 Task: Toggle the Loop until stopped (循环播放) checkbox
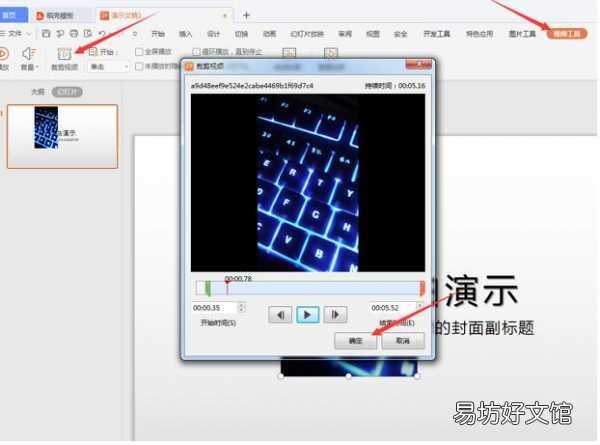(196, 52)
